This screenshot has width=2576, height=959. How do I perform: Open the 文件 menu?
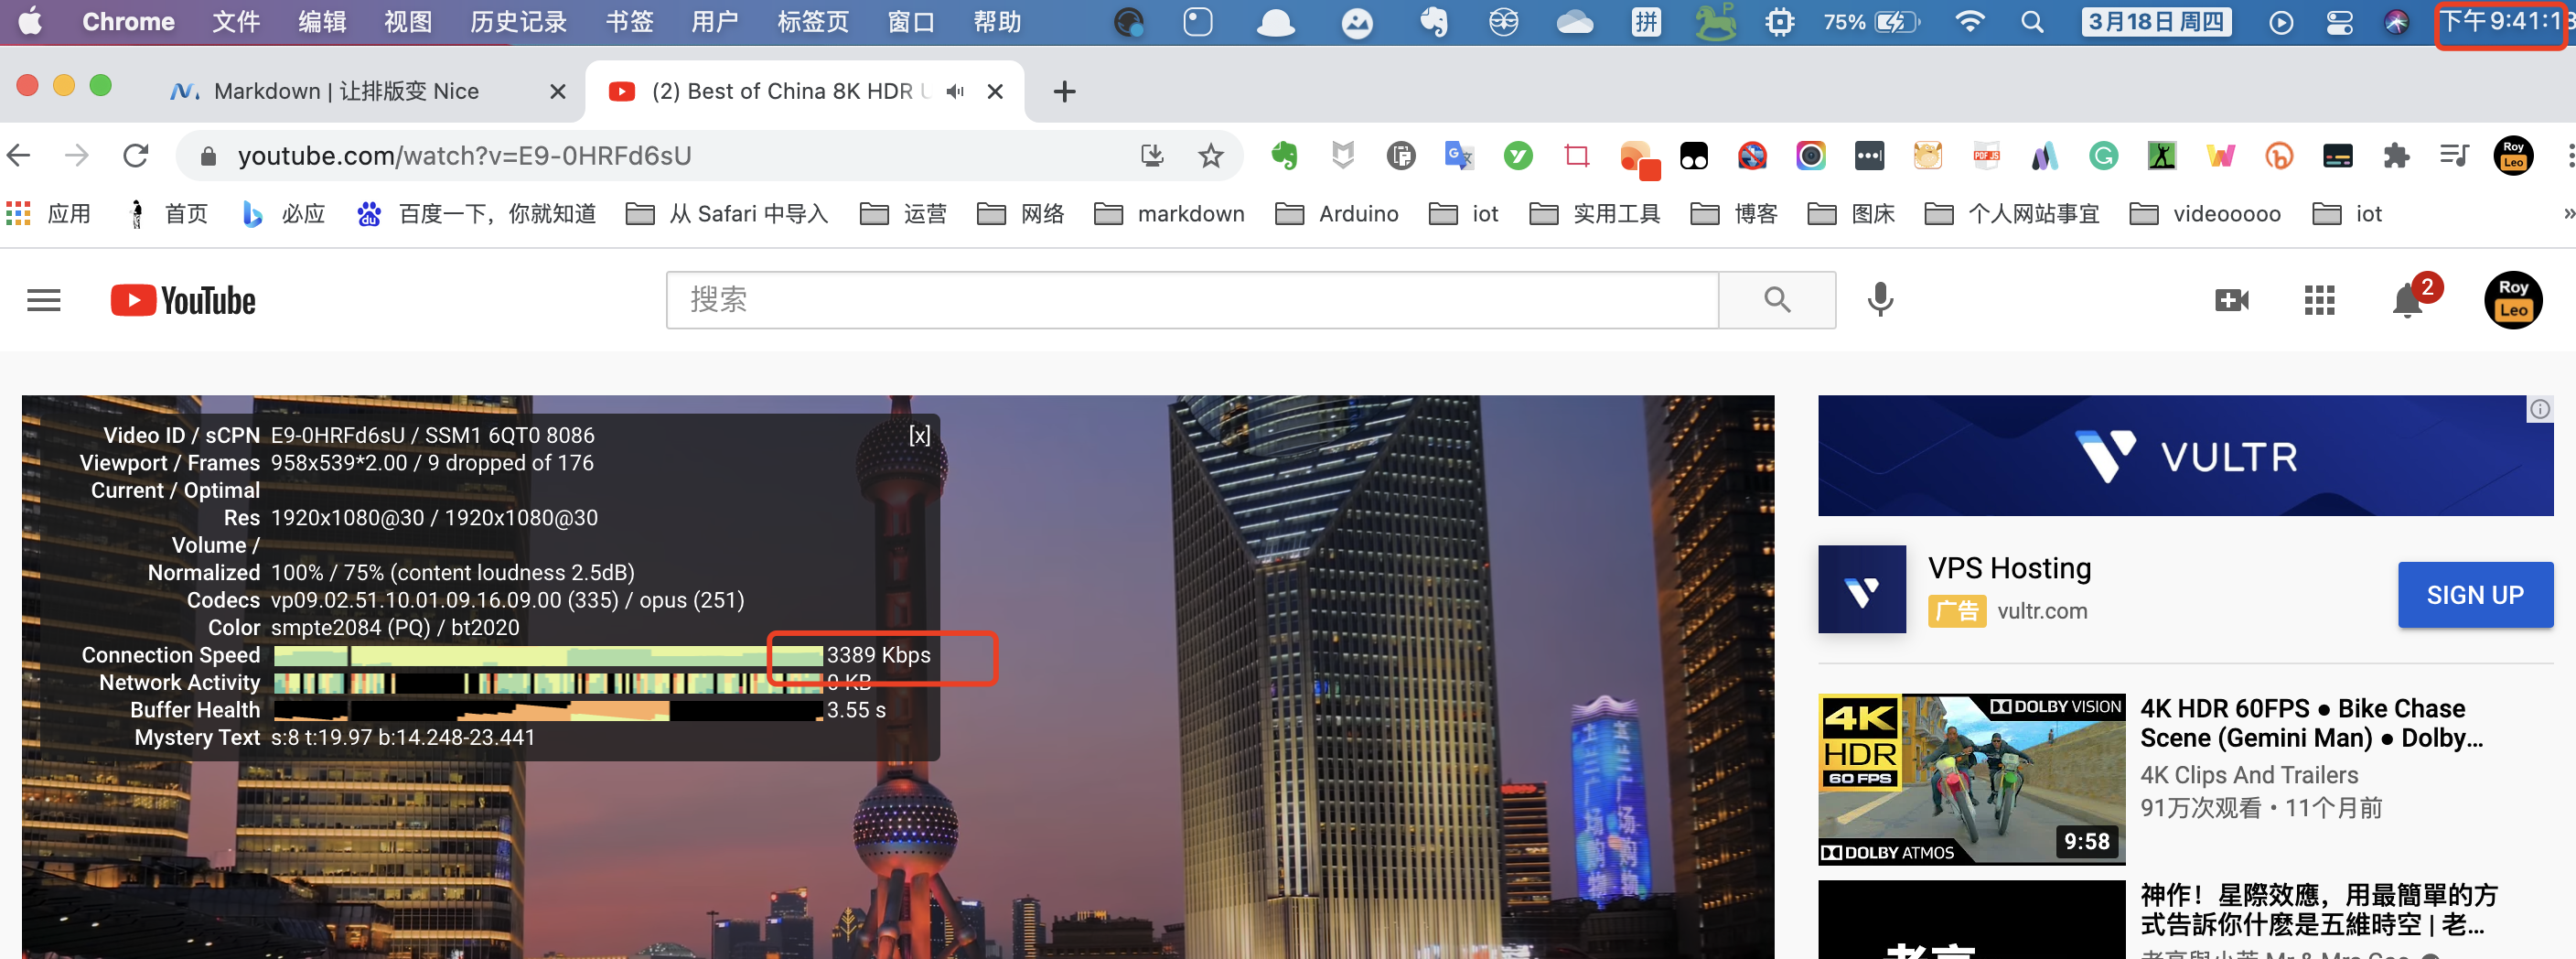[236, 22]
